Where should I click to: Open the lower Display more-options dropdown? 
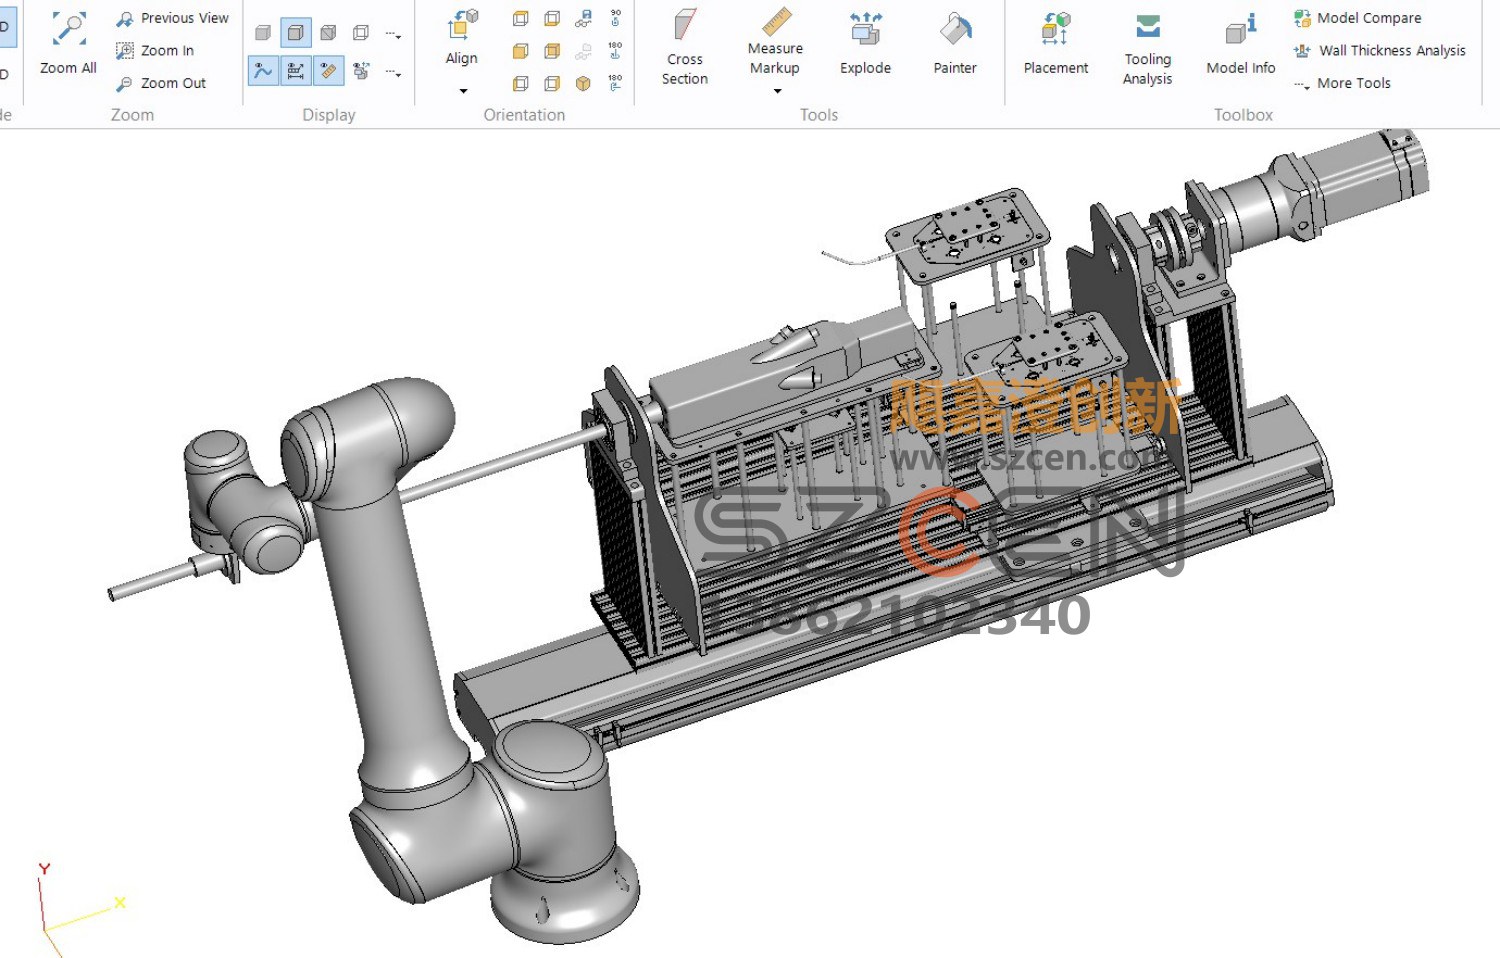(393, 73)
